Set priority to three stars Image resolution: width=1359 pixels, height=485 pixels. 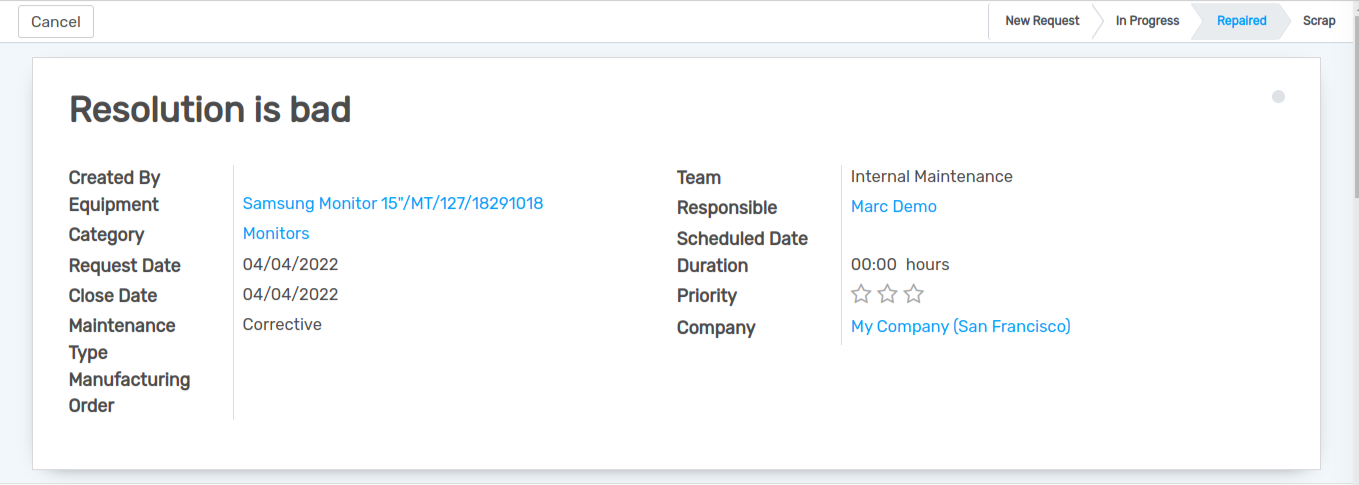pyautogui.click(x=913, y=294)
